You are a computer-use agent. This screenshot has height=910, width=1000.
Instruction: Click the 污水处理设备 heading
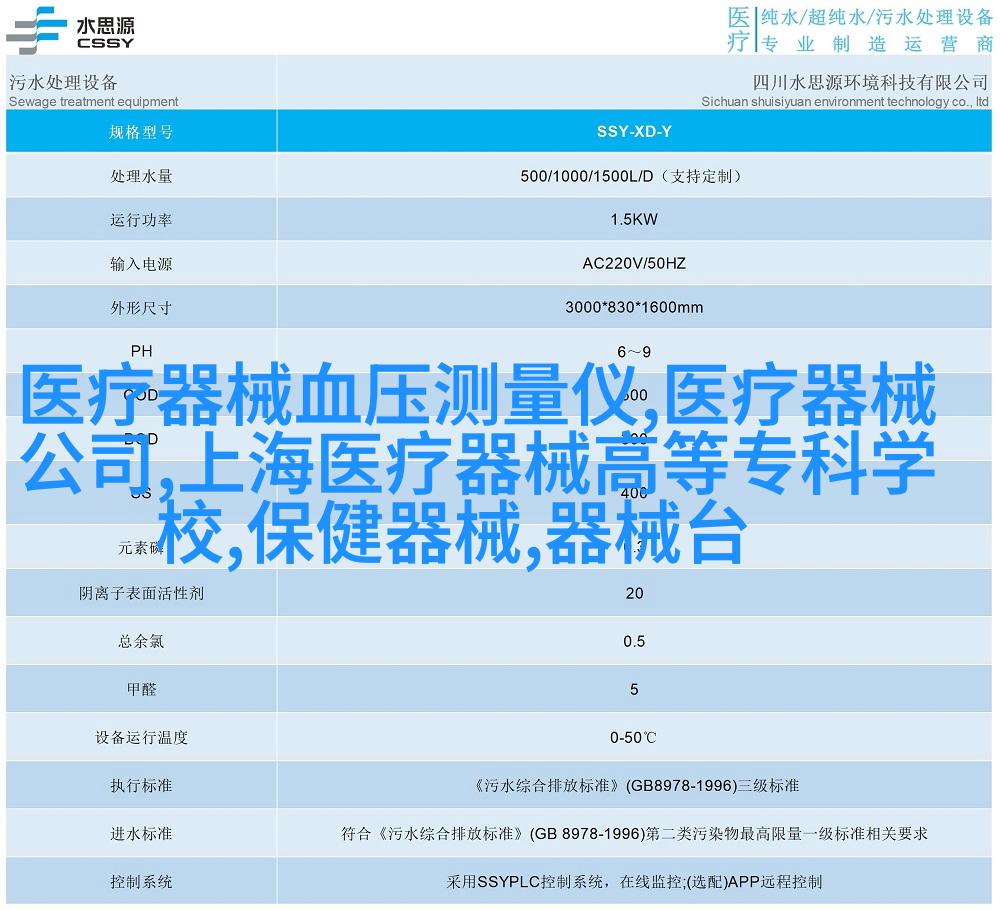click(x=63, y=81)
